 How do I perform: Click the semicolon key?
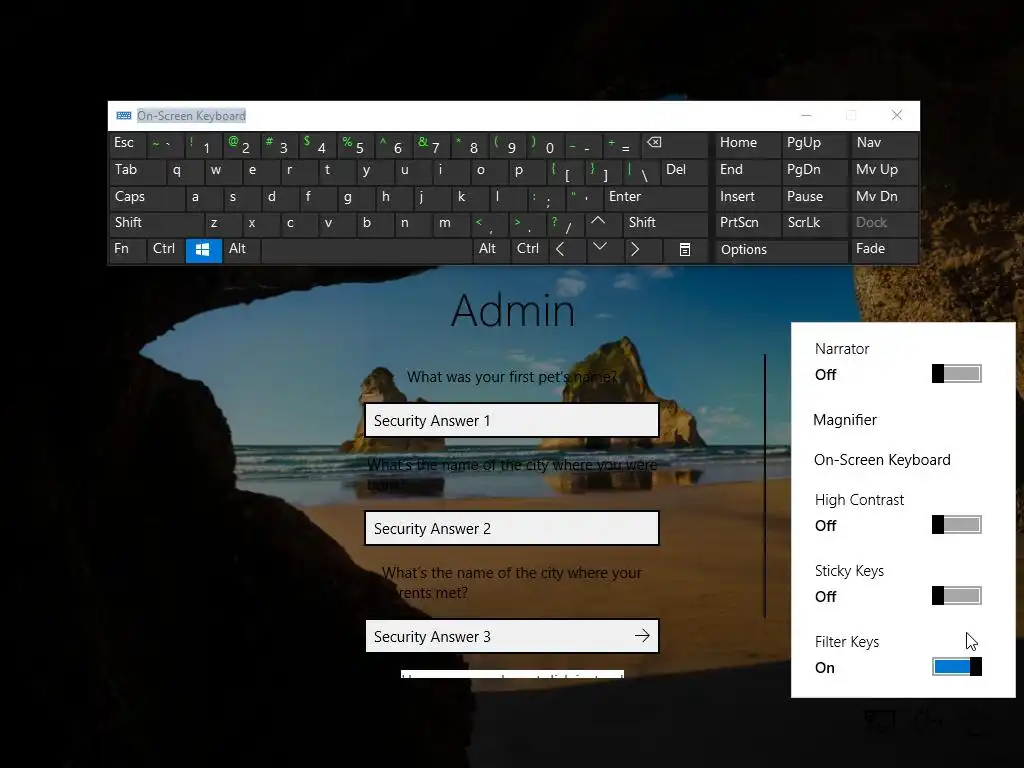pyautogui.click(x=547, y=197)
